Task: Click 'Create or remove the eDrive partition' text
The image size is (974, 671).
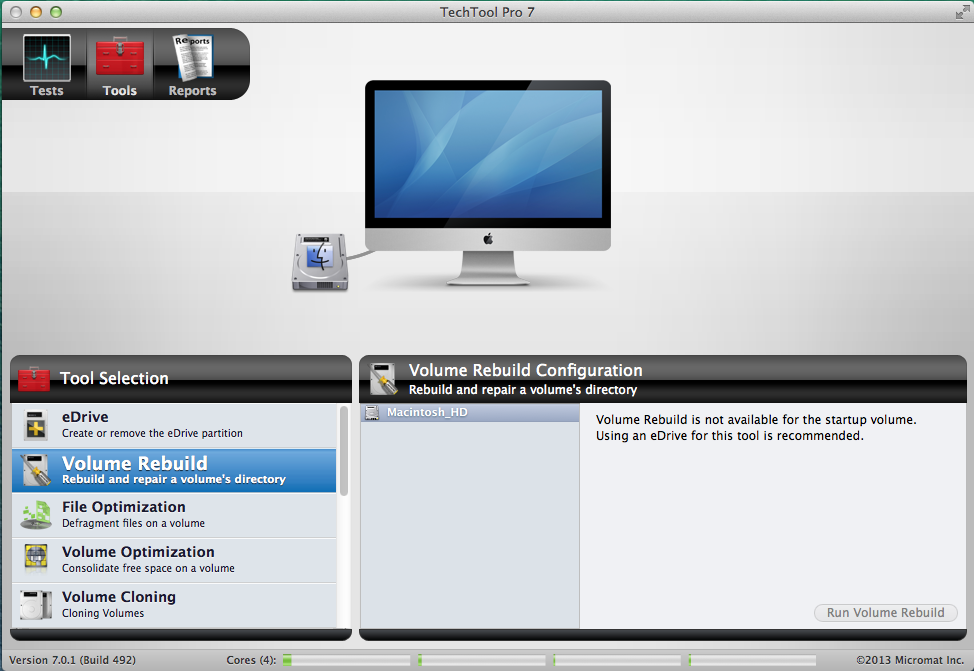Action: point(152,433)
